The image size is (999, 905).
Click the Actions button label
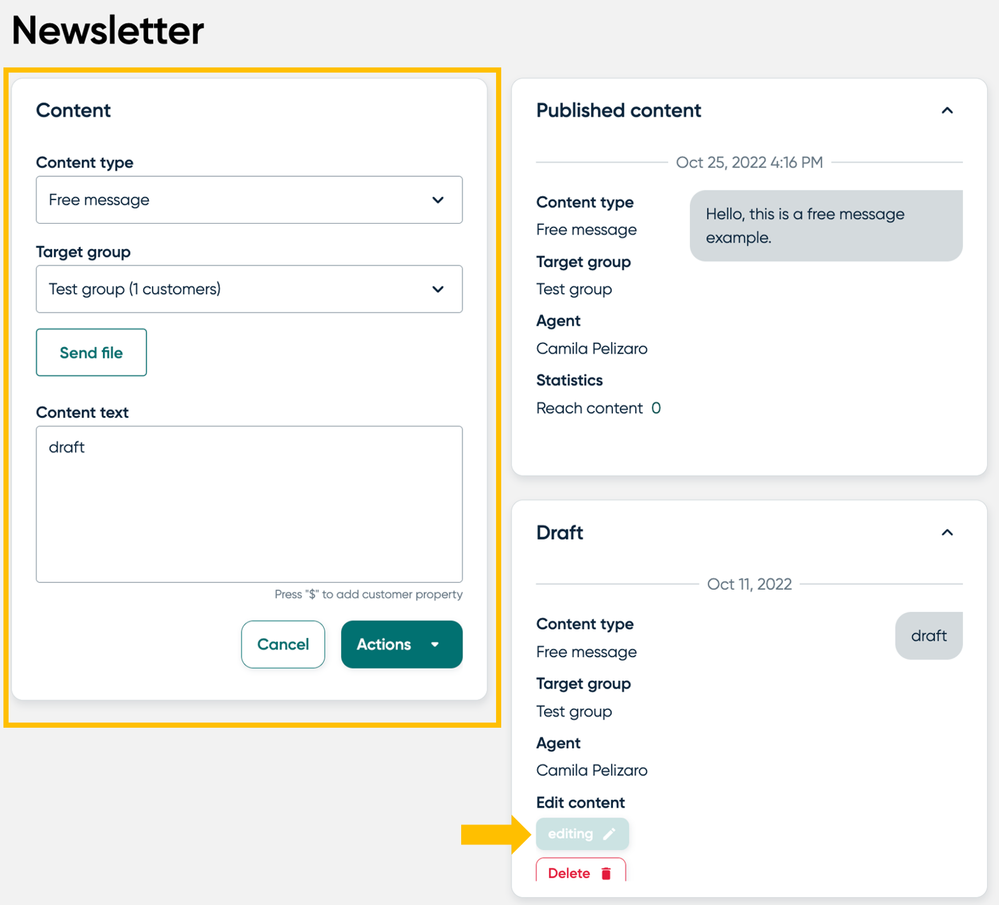pos(384,644)
